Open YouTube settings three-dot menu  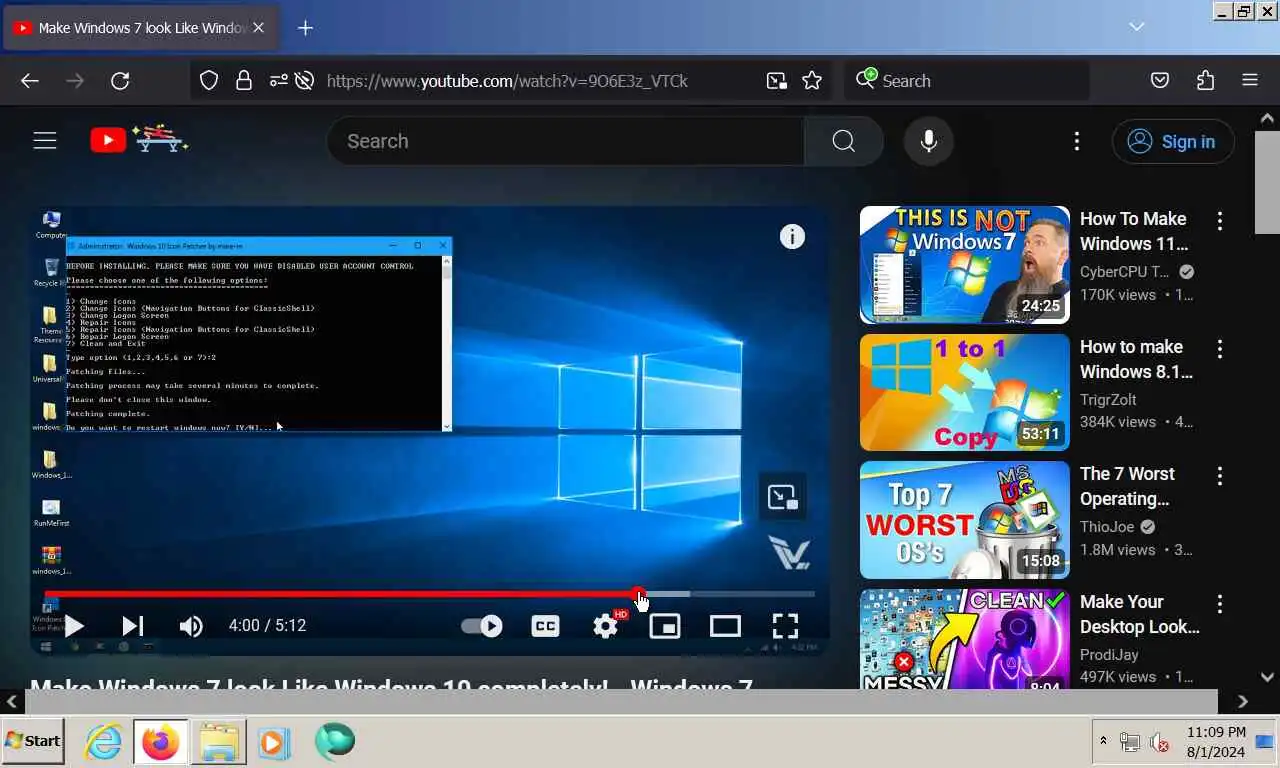[1077, 141]
